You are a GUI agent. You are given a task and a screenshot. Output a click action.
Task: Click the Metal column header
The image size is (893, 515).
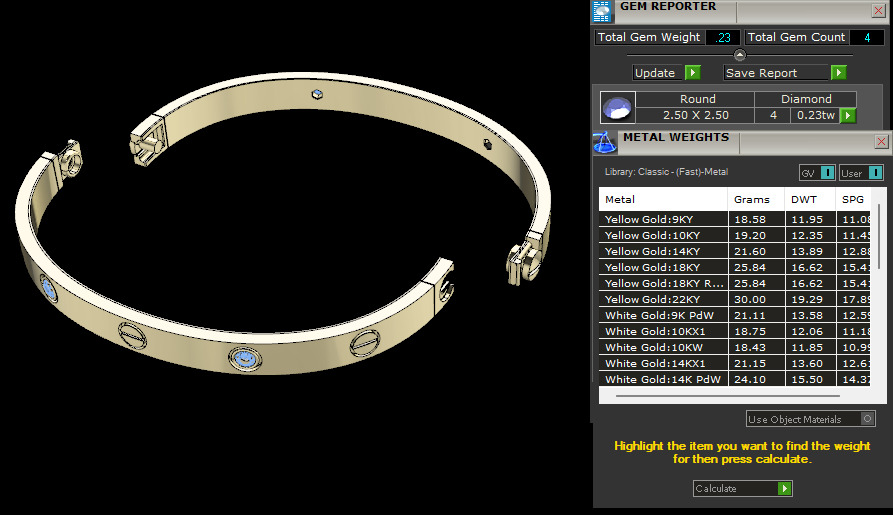point(663,199)
